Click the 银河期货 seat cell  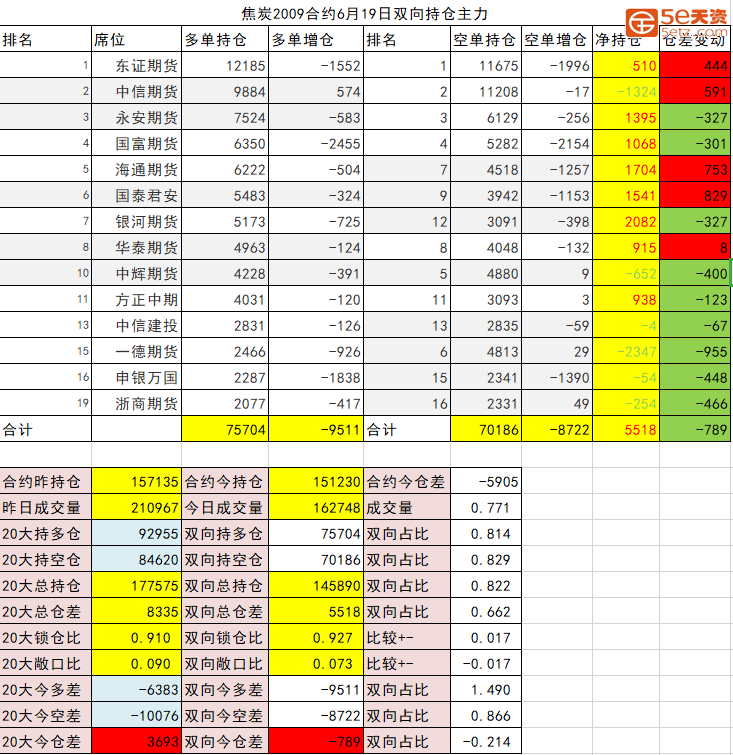coord(136,221)
